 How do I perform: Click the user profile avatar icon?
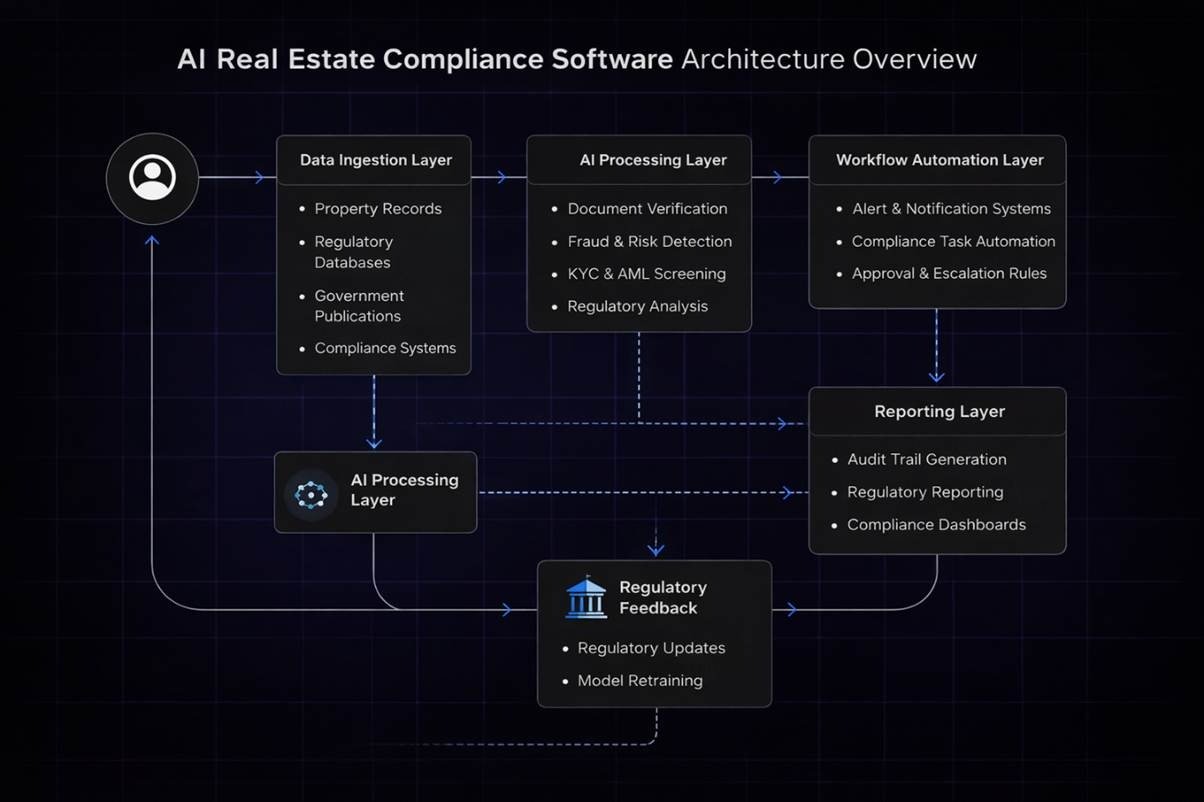point(152,178)
